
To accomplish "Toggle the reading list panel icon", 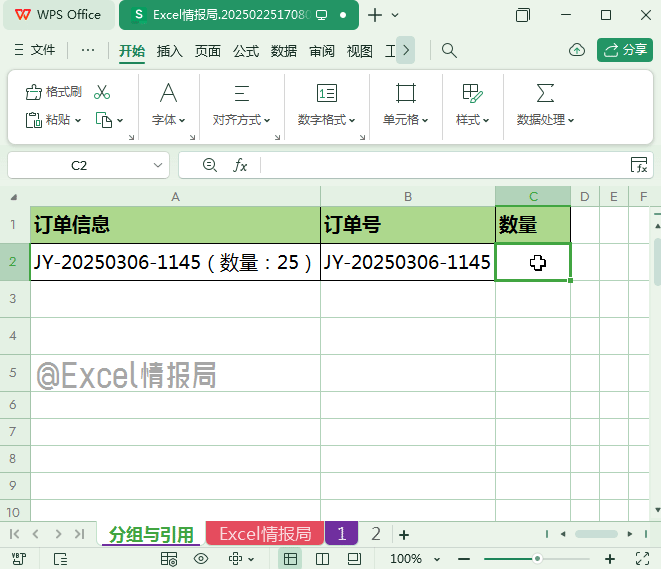I will [60, 559].
